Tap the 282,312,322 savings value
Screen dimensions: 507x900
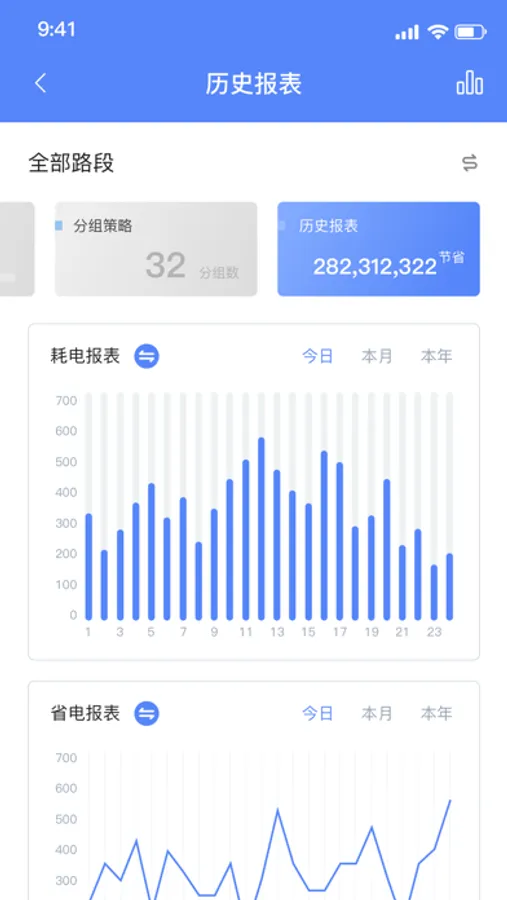click(x=375, y=266)
